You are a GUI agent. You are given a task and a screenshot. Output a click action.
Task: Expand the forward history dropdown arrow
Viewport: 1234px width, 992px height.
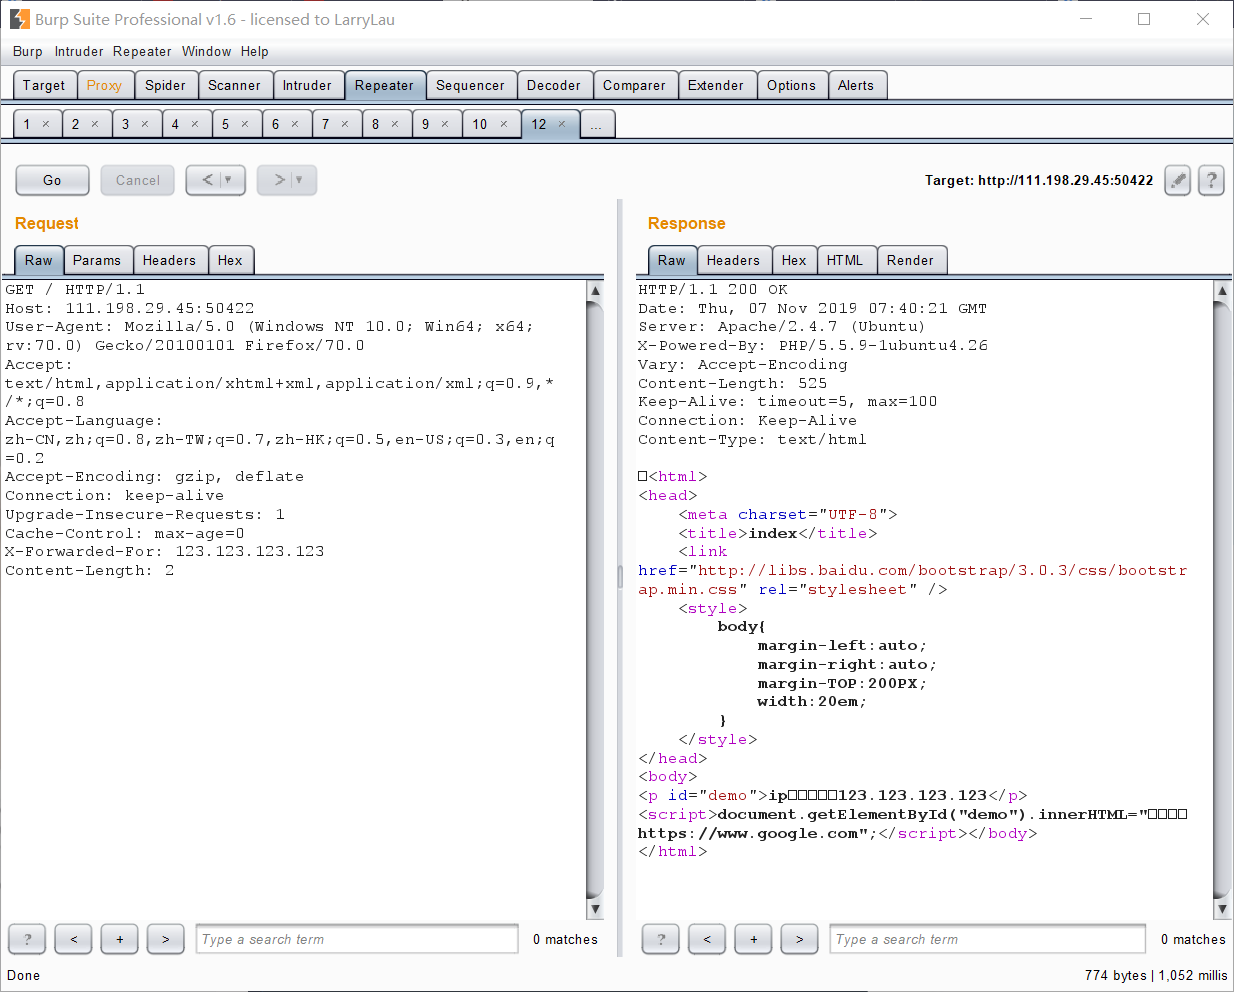299,180
